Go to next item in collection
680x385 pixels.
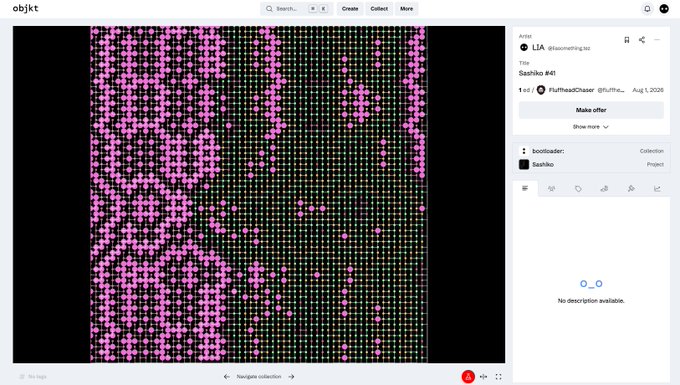tap(291, 377)
